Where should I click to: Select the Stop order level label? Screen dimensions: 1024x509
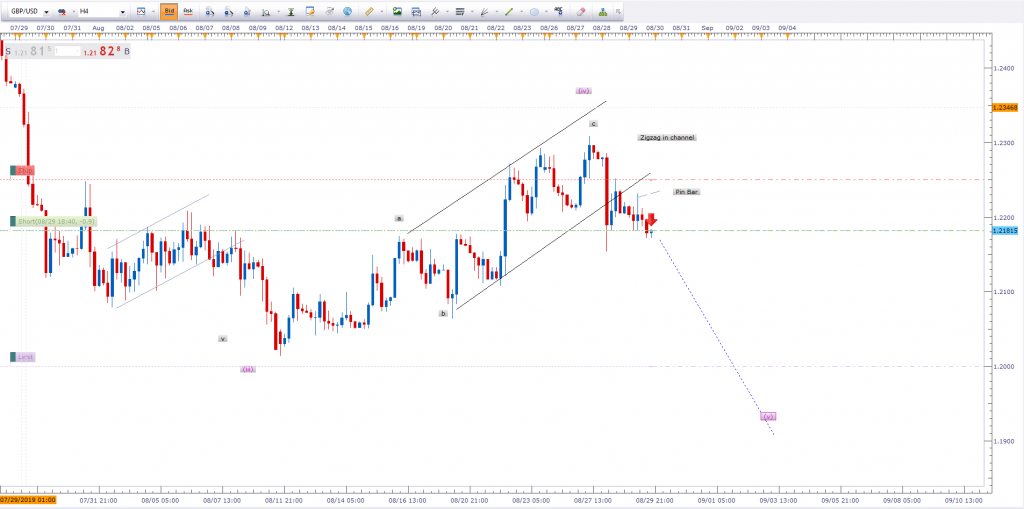(23, 171)
